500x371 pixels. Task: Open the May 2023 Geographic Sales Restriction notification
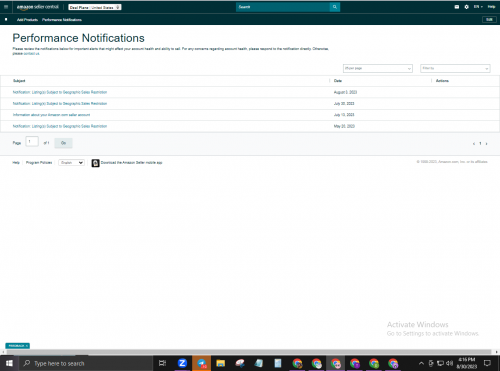tap(60, 126)
